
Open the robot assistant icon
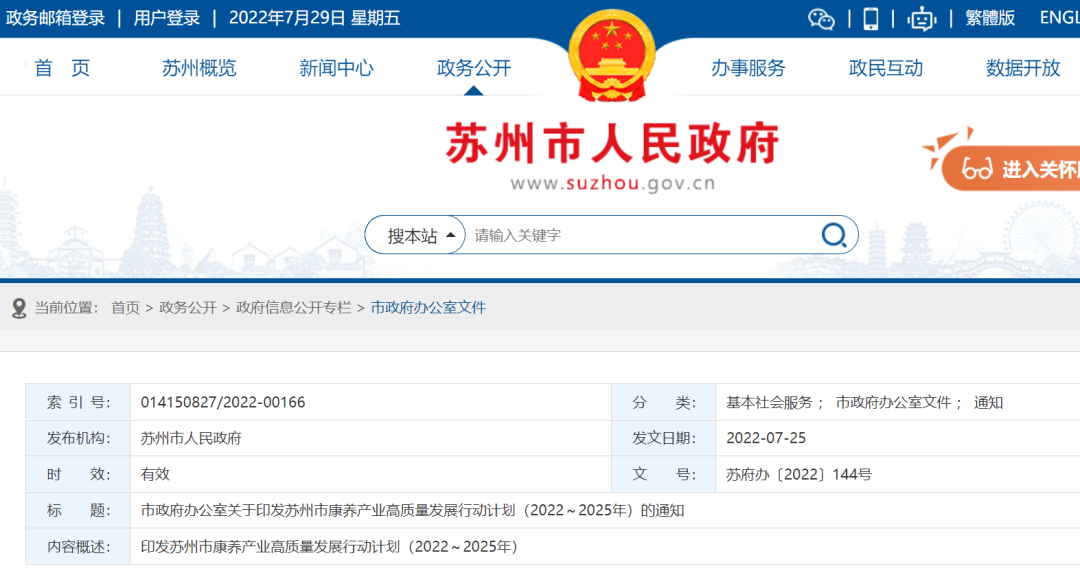pyautogui.click(x=921, y=18)
